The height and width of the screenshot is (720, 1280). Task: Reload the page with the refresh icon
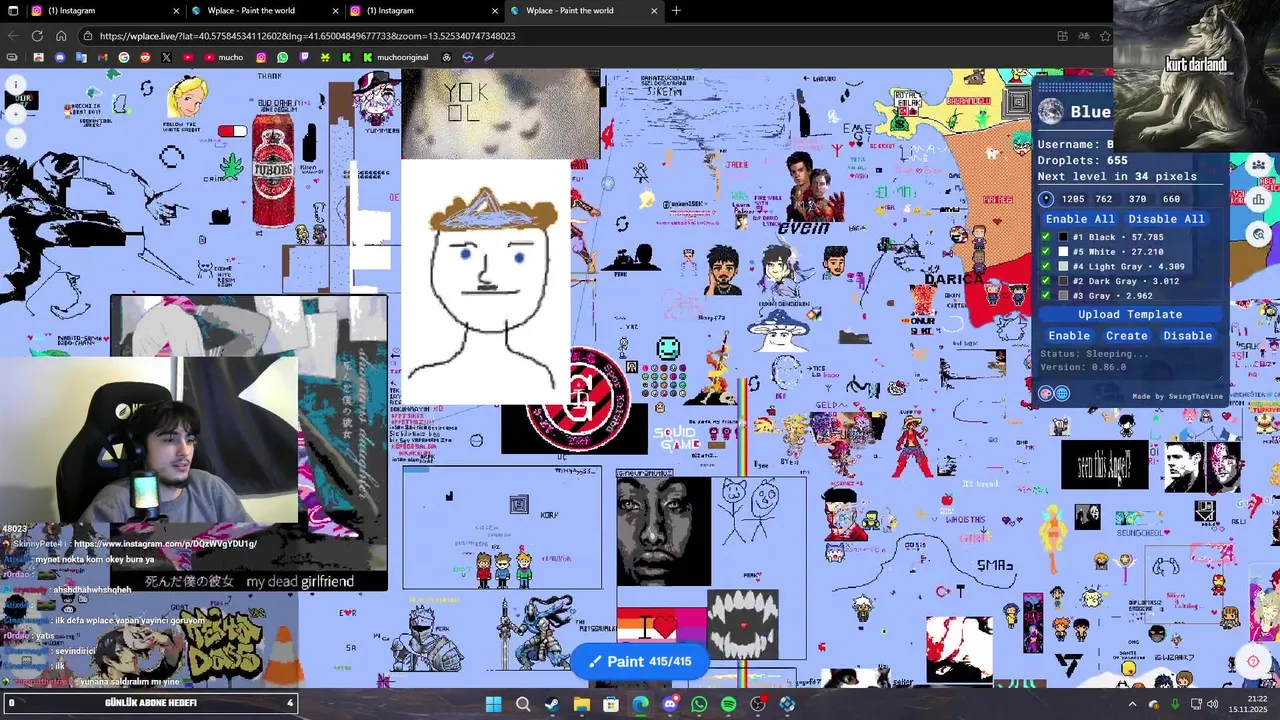click(x=37, y=36)
